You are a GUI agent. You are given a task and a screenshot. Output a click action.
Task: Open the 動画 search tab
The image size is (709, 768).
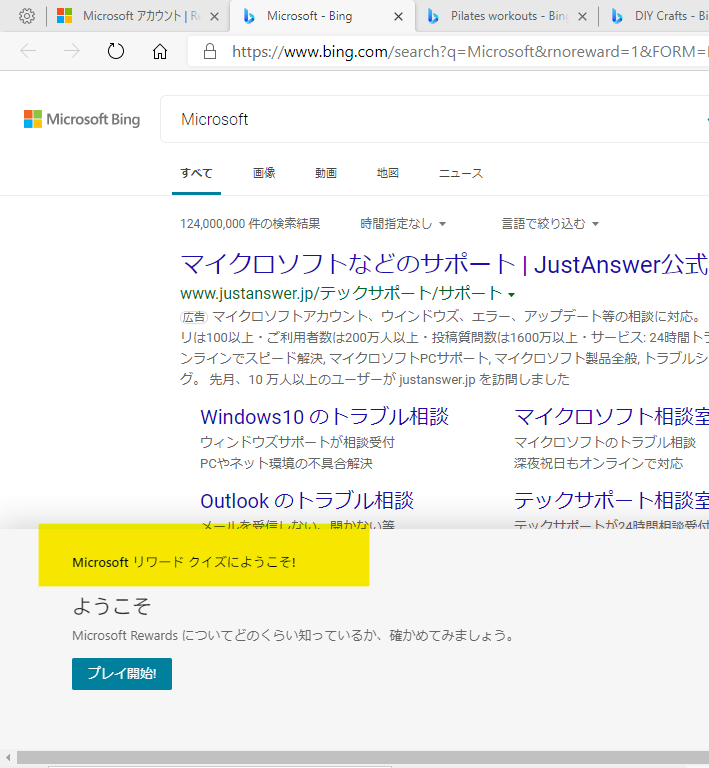click(x=326, y=173)
